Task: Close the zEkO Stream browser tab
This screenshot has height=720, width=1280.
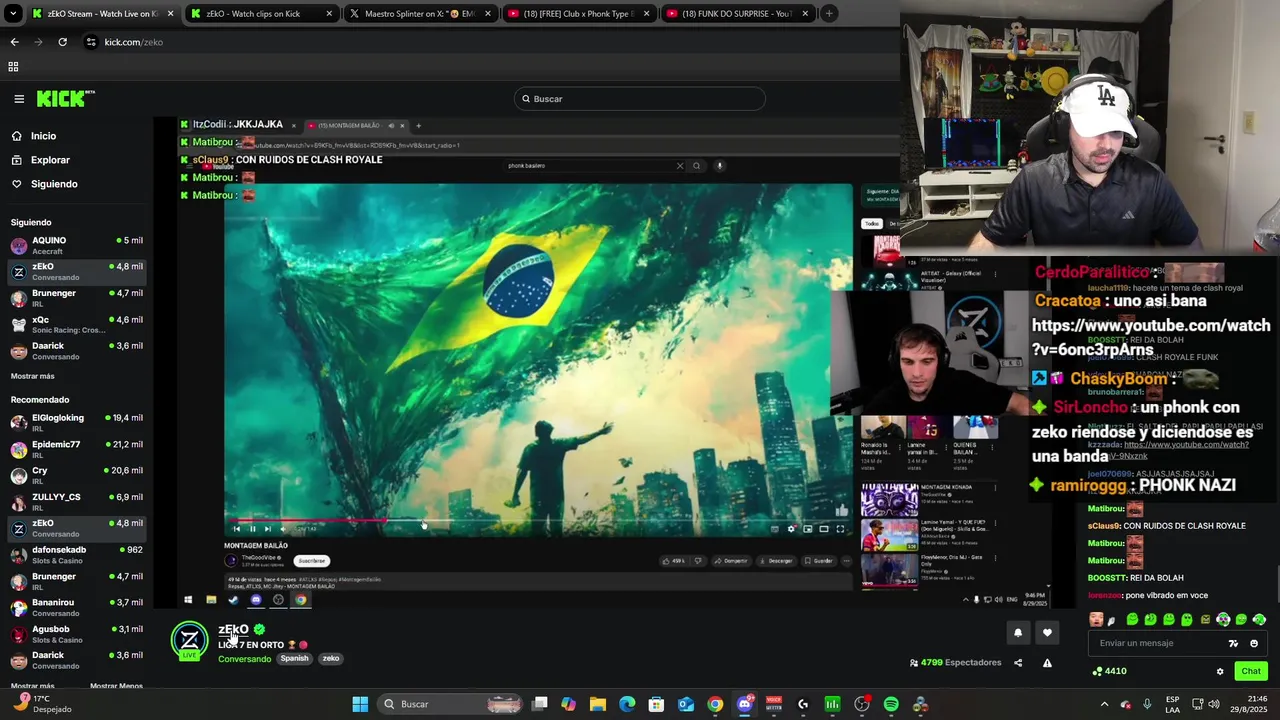Action: click(x=170, y=14)
